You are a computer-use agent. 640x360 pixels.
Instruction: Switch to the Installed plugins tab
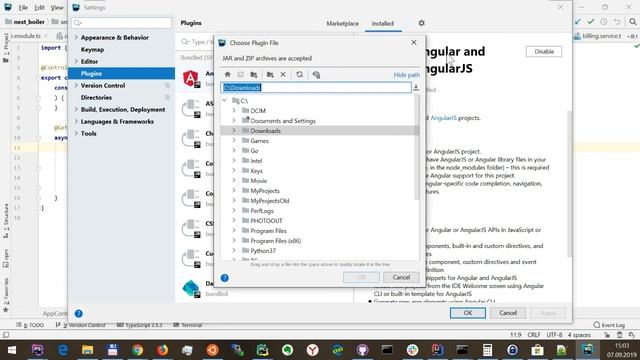[382, 24]
